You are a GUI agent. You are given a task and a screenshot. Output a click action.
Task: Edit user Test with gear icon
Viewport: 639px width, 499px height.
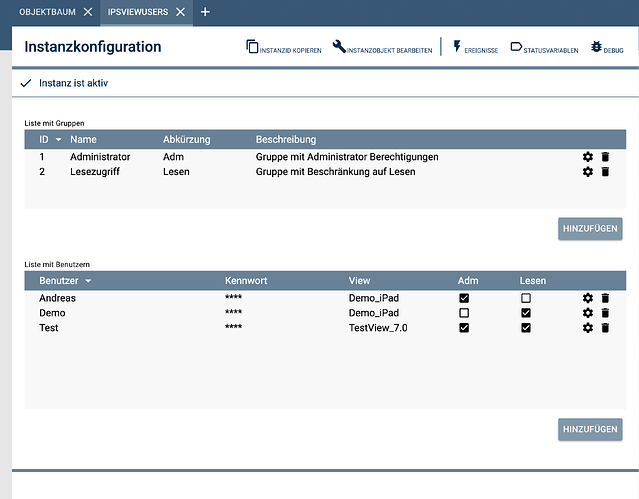[x=588, y=328]
